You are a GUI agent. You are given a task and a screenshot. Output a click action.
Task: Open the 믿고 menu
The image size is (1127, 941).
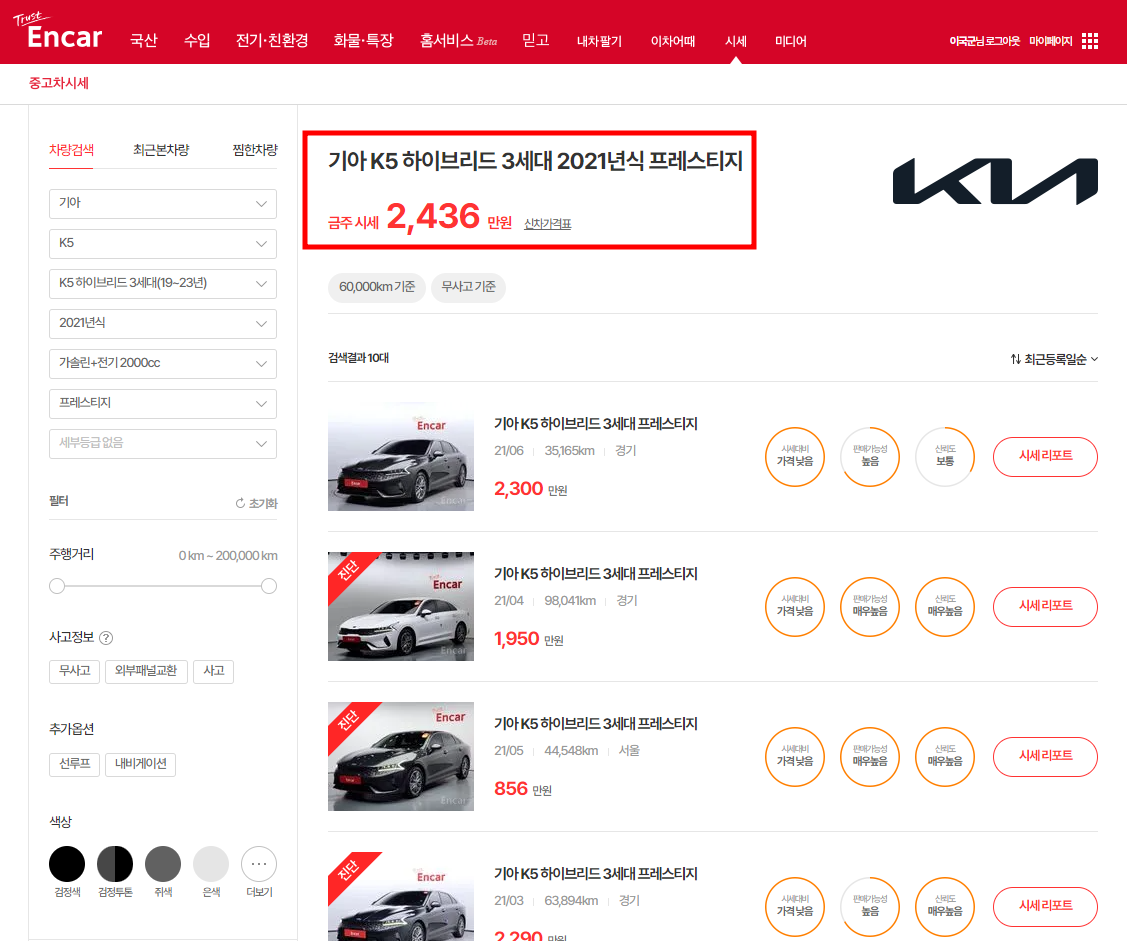tap(535, 41)
